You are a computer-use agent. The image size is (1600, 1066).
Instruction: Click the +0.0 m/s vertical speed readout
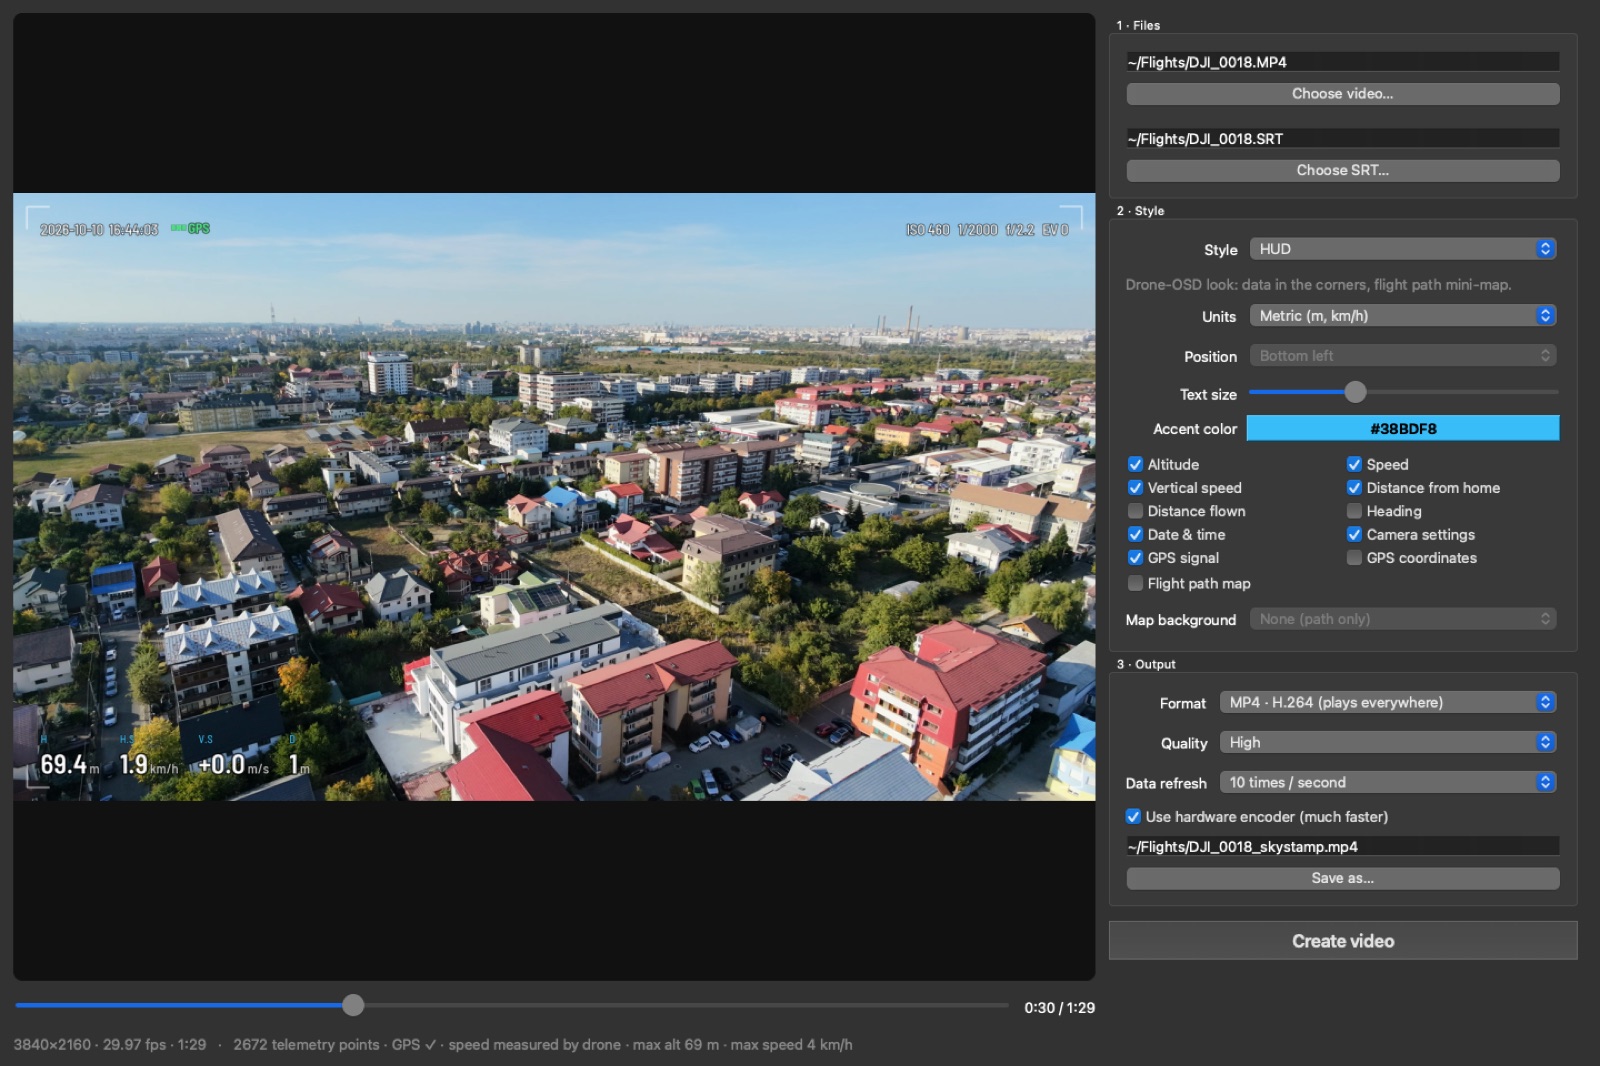pos(233,765)
